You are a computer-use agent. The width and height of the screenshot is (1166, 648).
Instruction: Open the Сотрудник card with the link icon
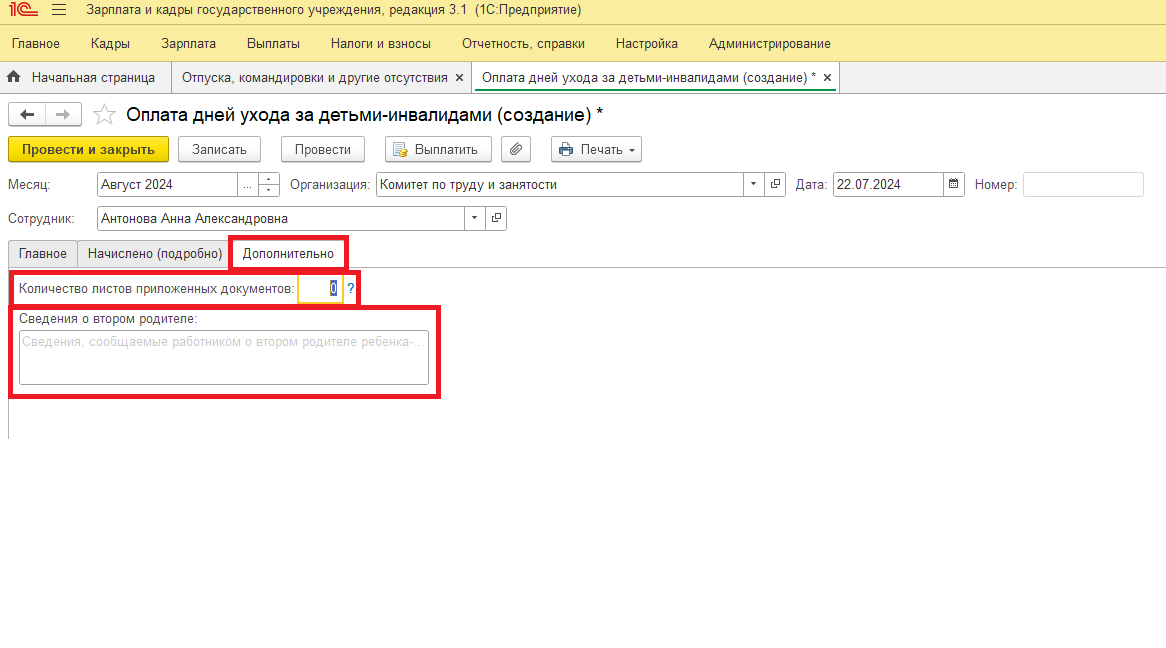(496, 218)
